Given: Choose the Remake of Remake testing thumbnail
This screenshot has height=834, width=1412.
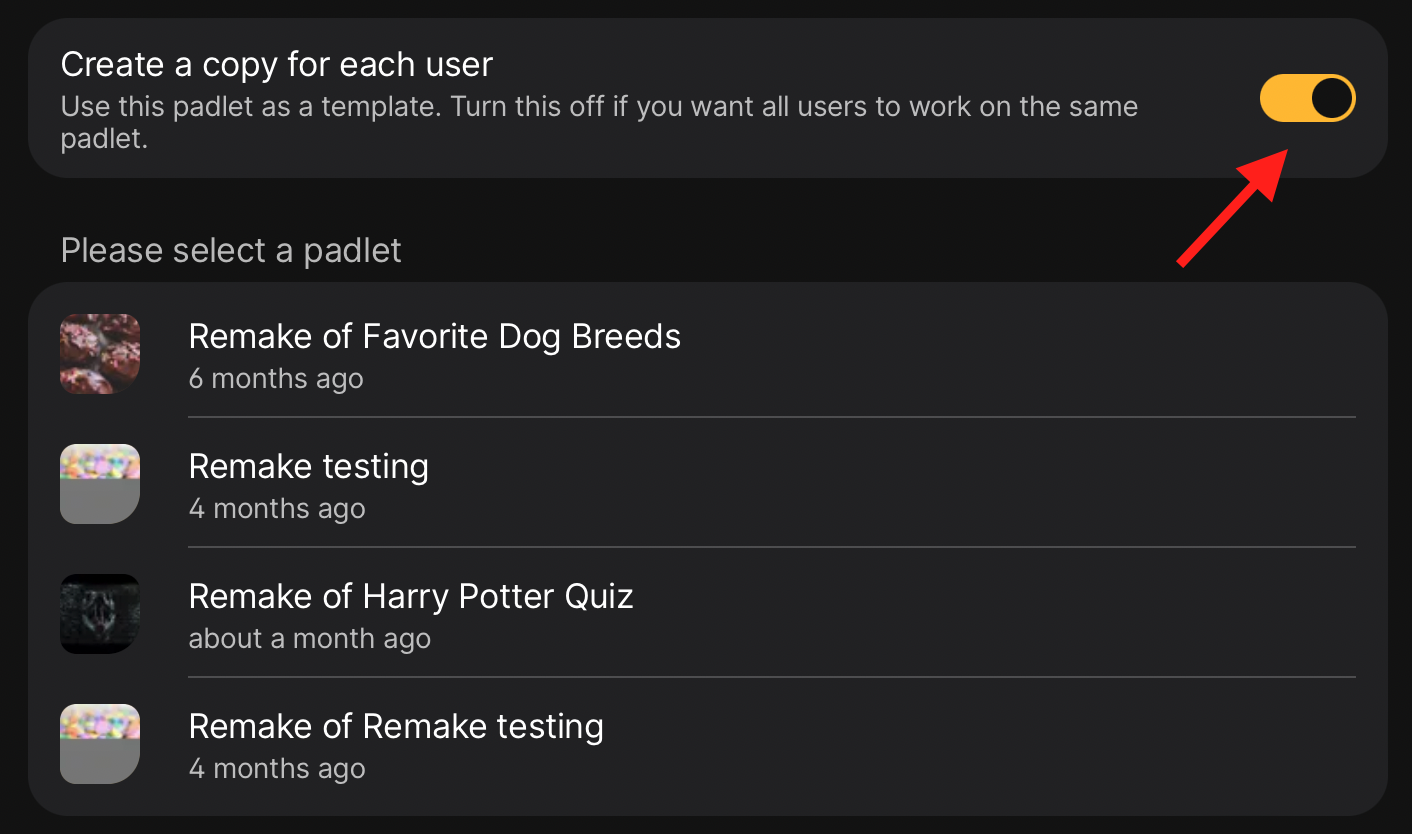Looking at the screenshot, I should coord(100,744).
